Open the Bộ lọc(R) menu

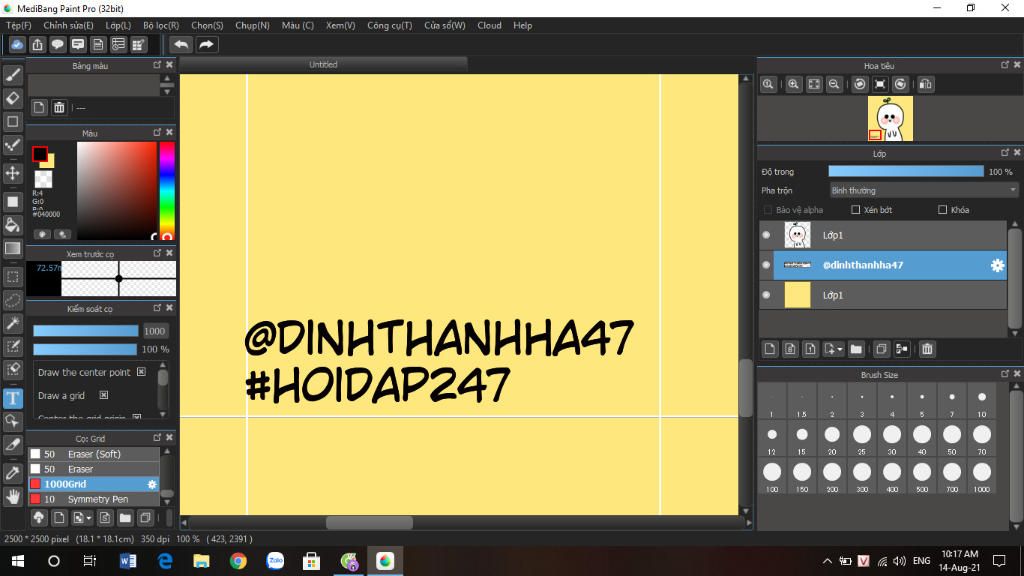click(x=161, y=25)
